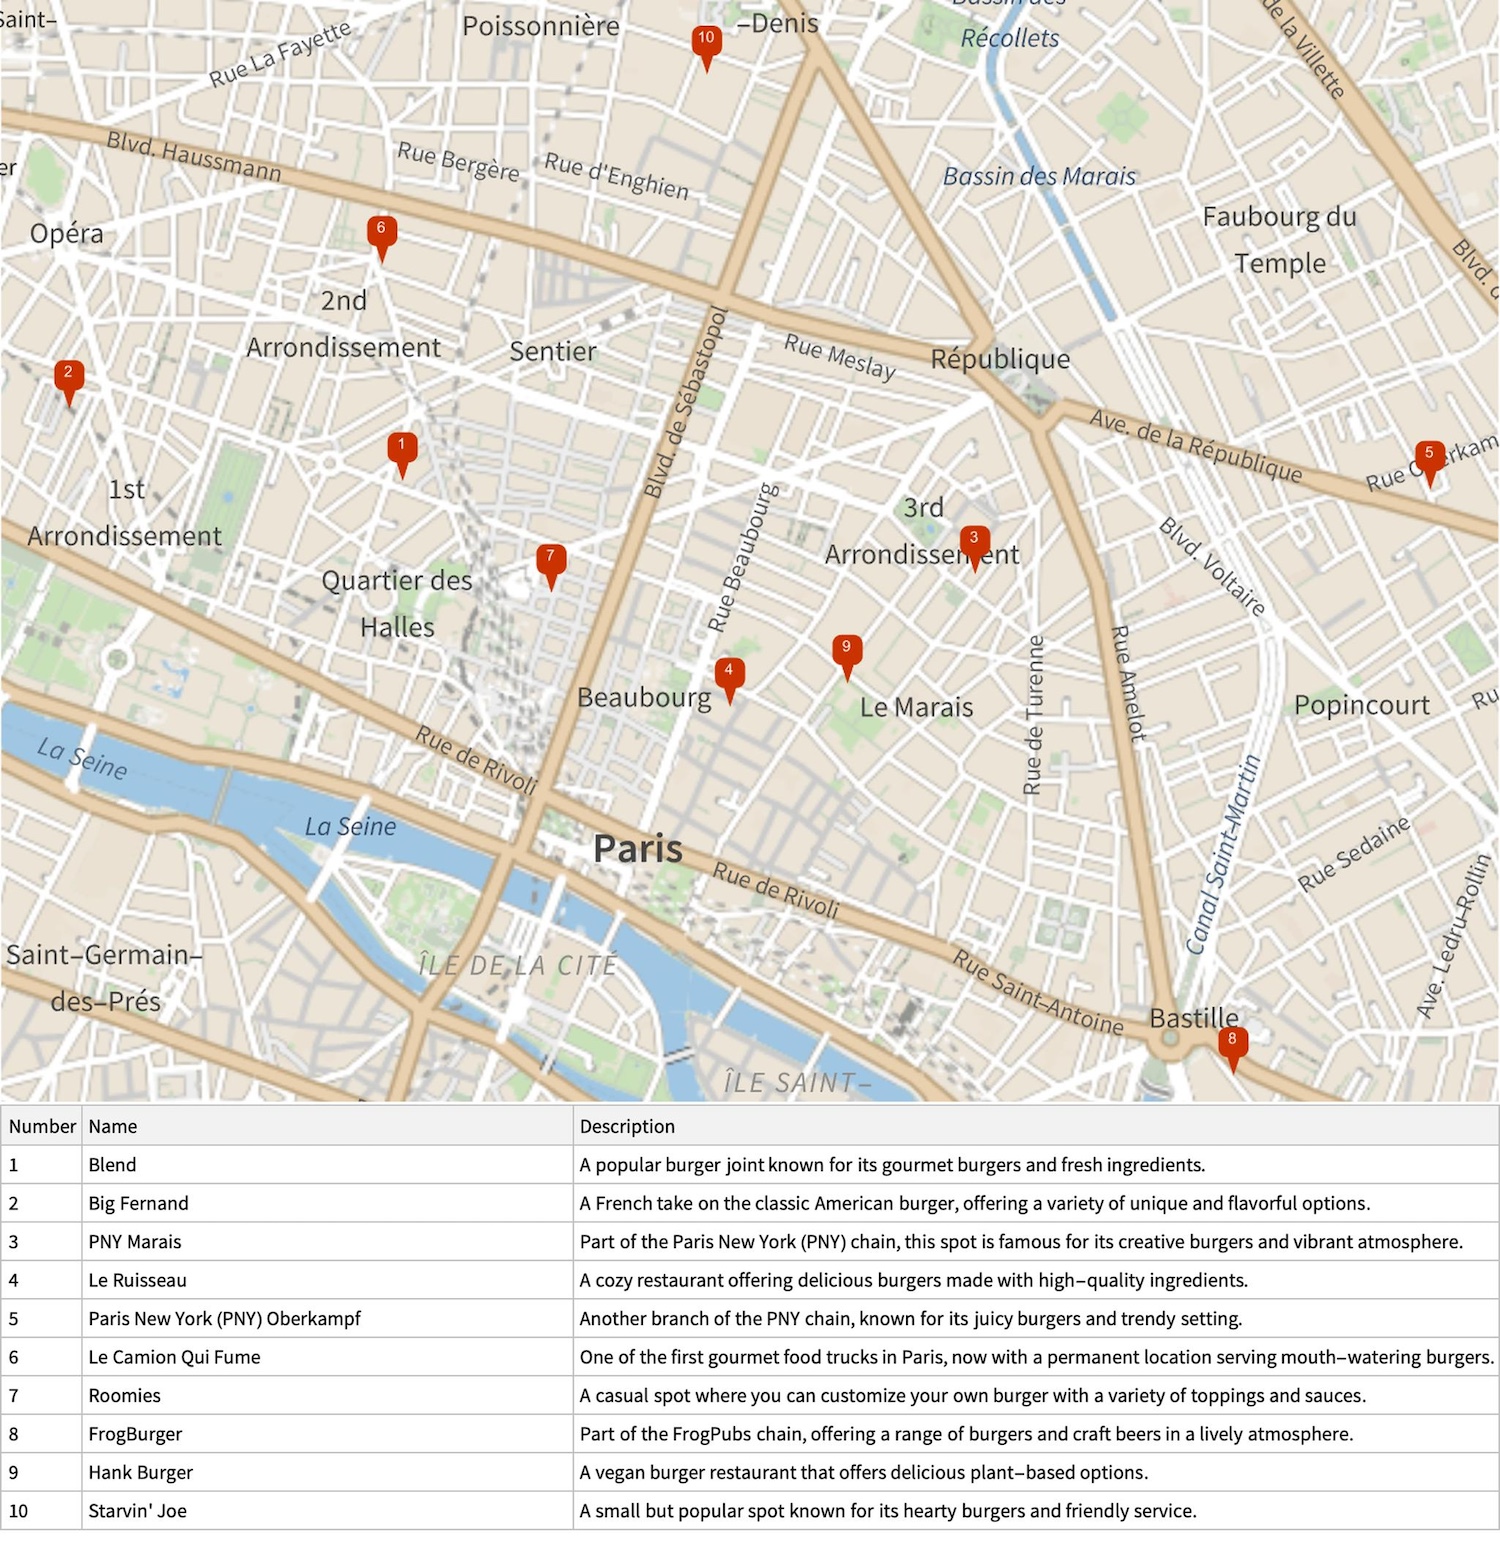
Task: Select pin 5 on Rue Oberkampf
Action: pos(1429,458)
